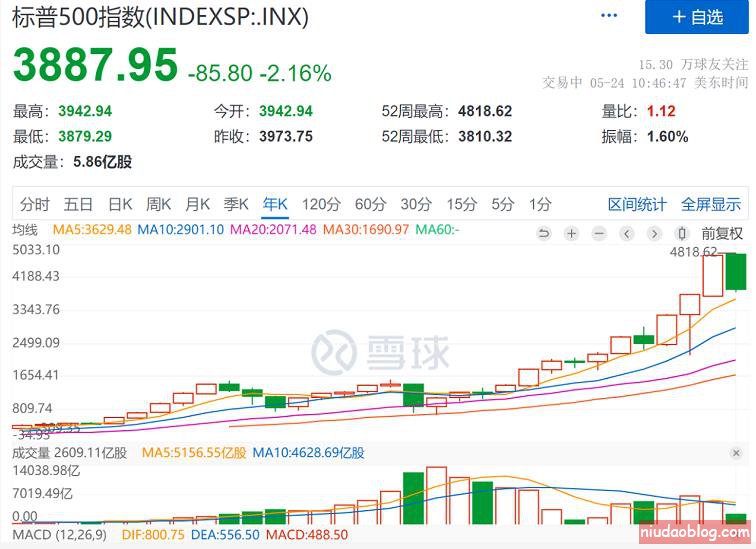
Task: Click the index title 标普500指数(INDEXSP:.INX)
Action: pyautogui.click(x=160, y=17)
